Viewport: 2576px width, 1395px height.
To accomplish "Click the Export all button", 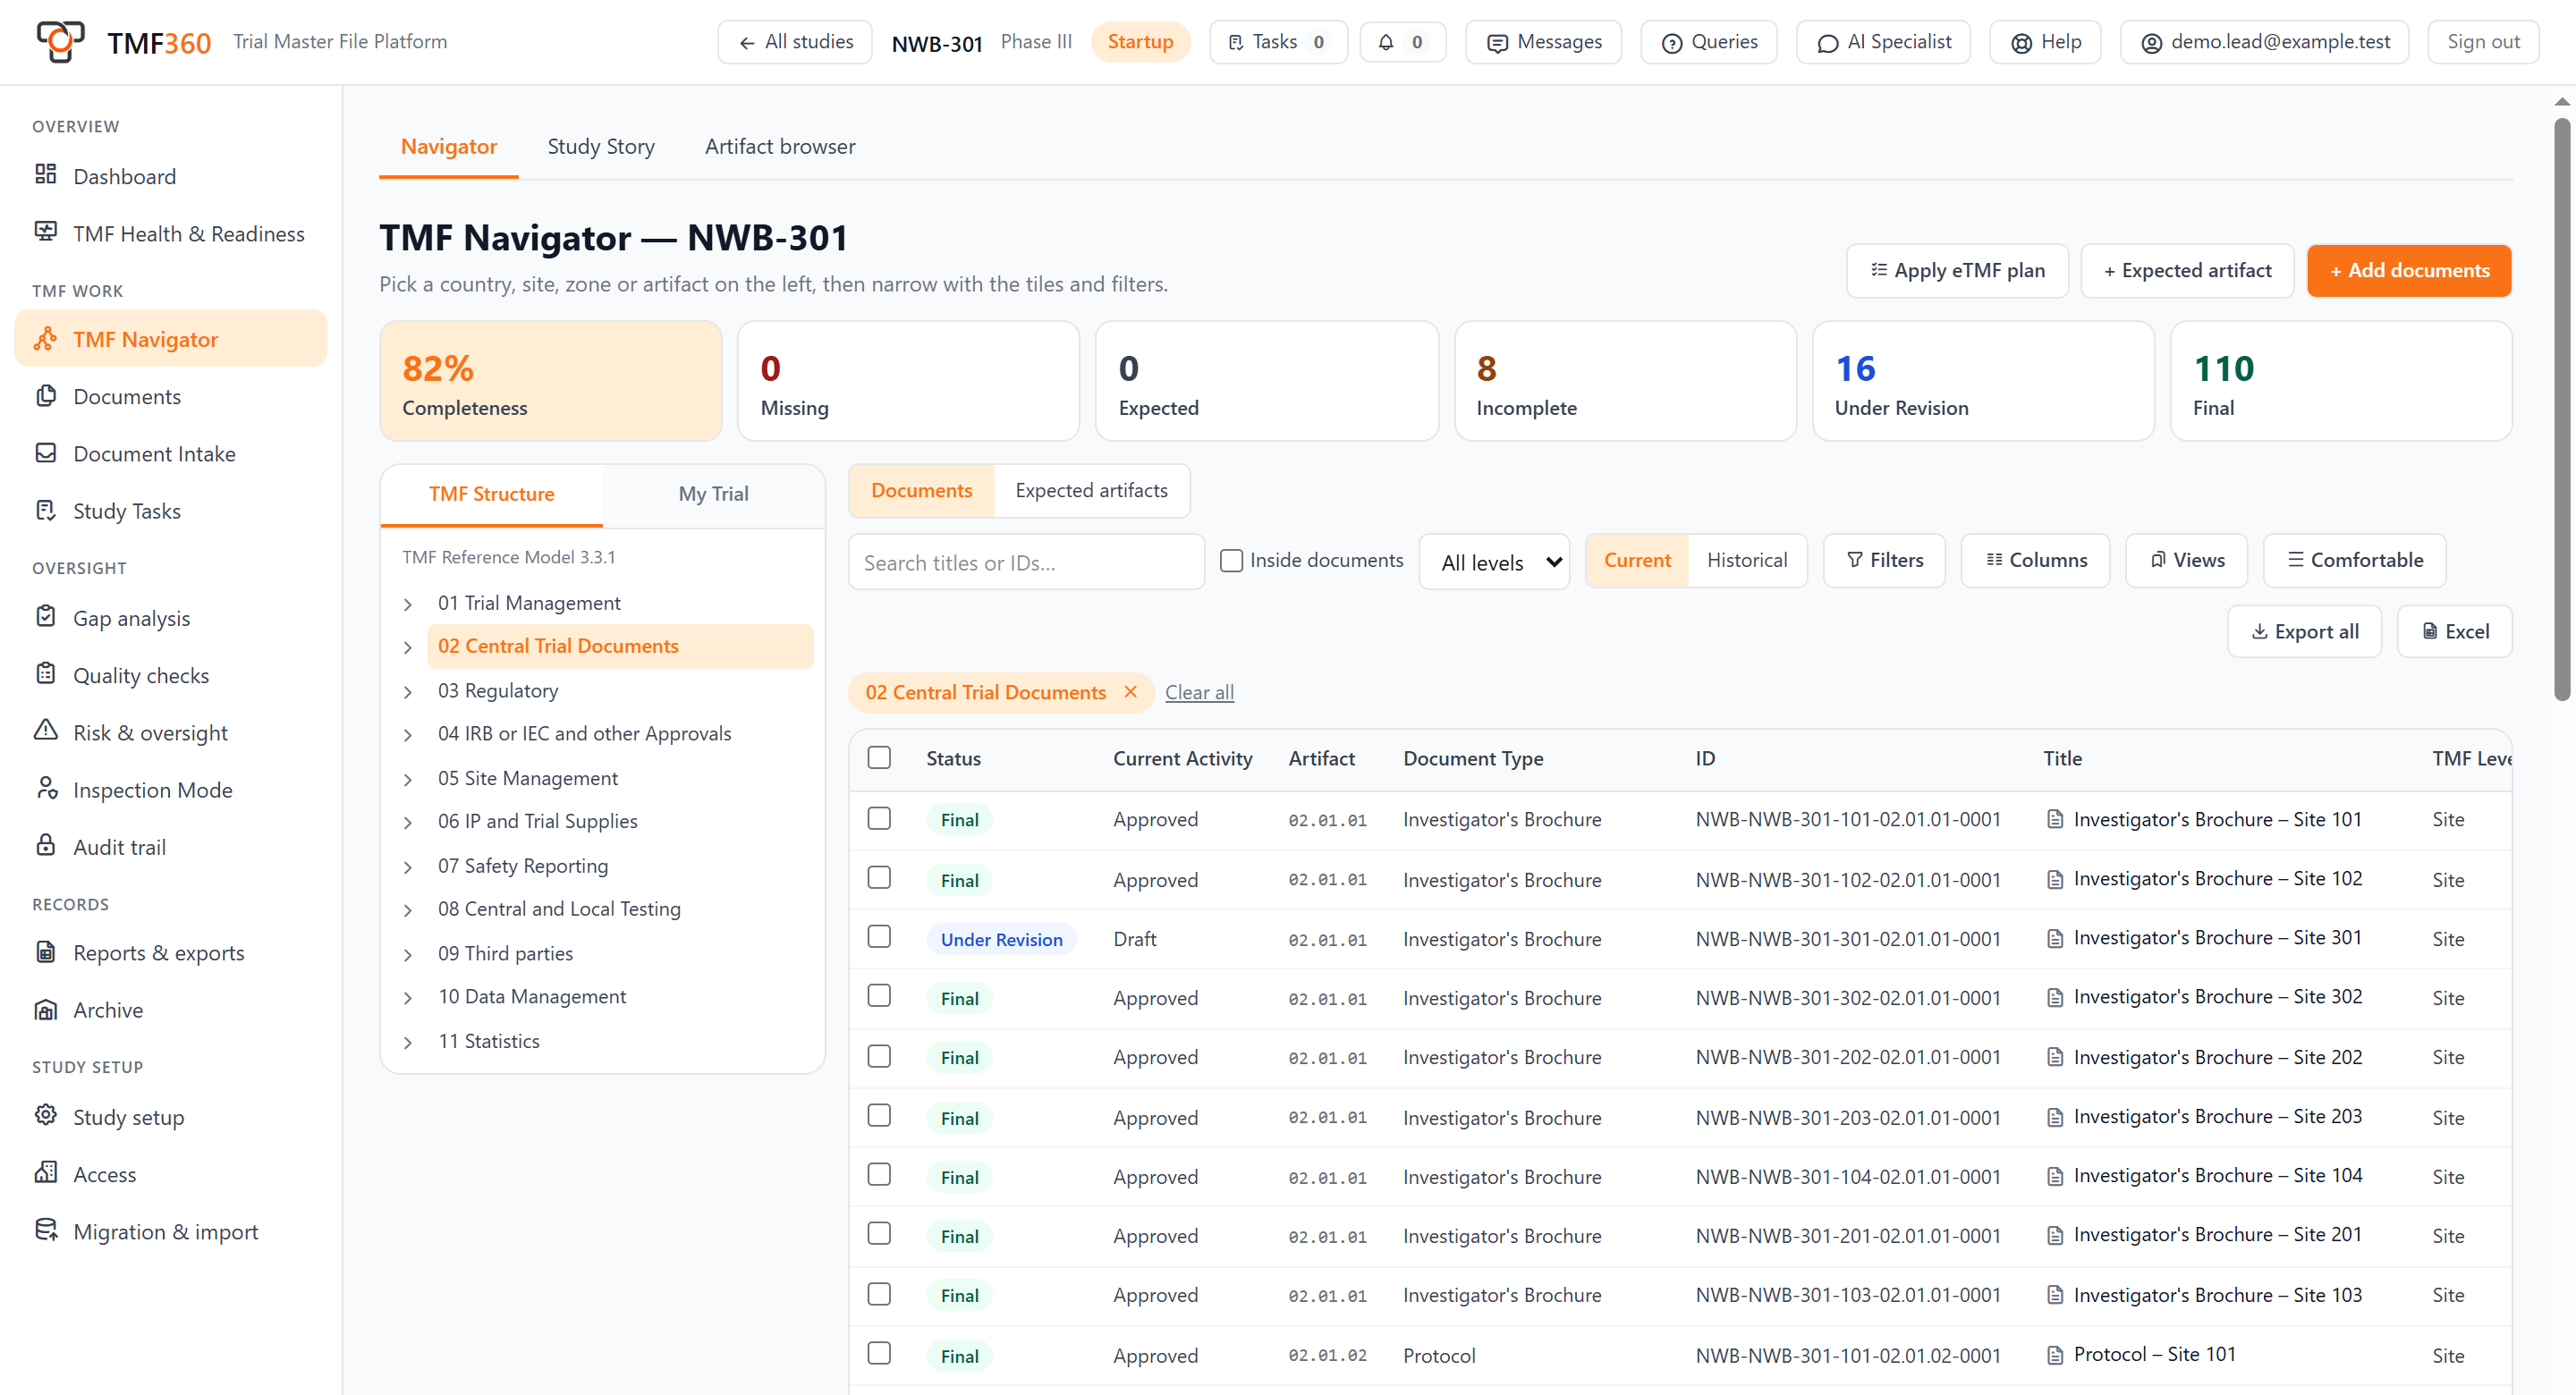I will click(2304, 632).
